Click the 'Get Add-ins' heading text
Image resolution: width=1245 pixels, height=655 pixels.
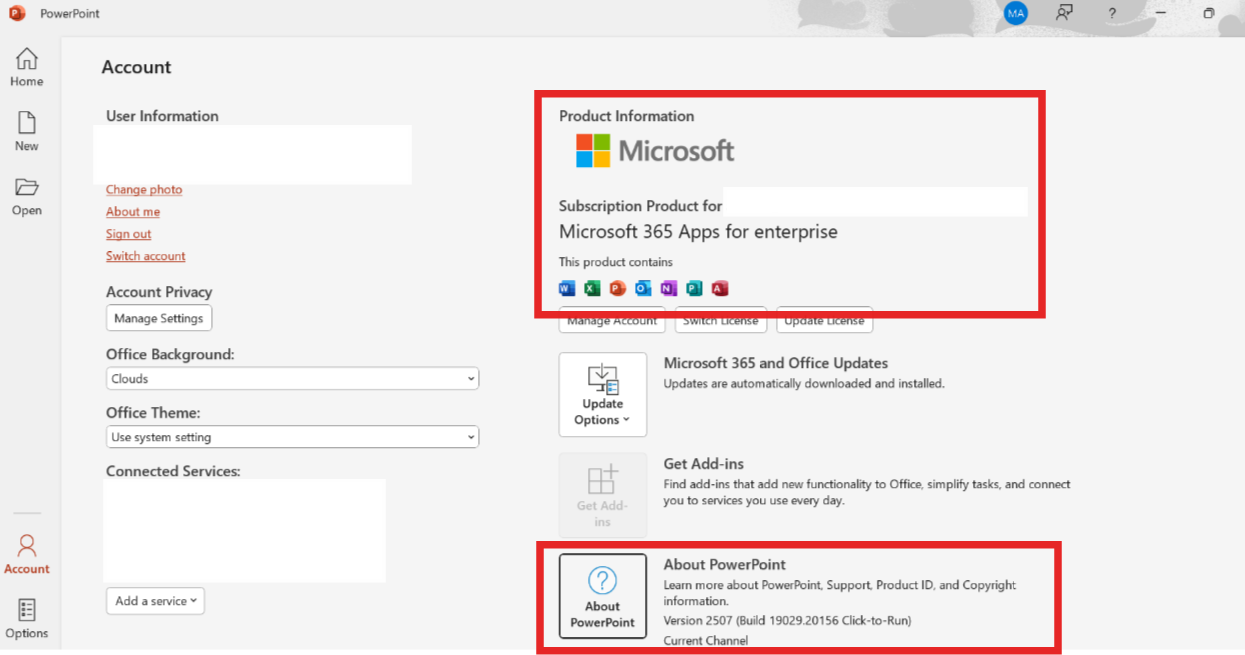(704, 464)
